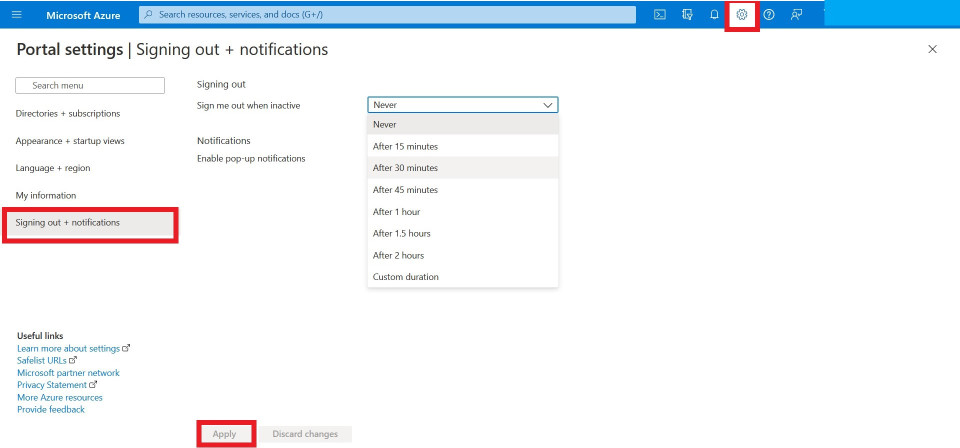Image resolution: width=960 pixels, height=448 pixels.
Task: Open the Directories + subscriptions filter icon
Action: click(x=687, y=15)
